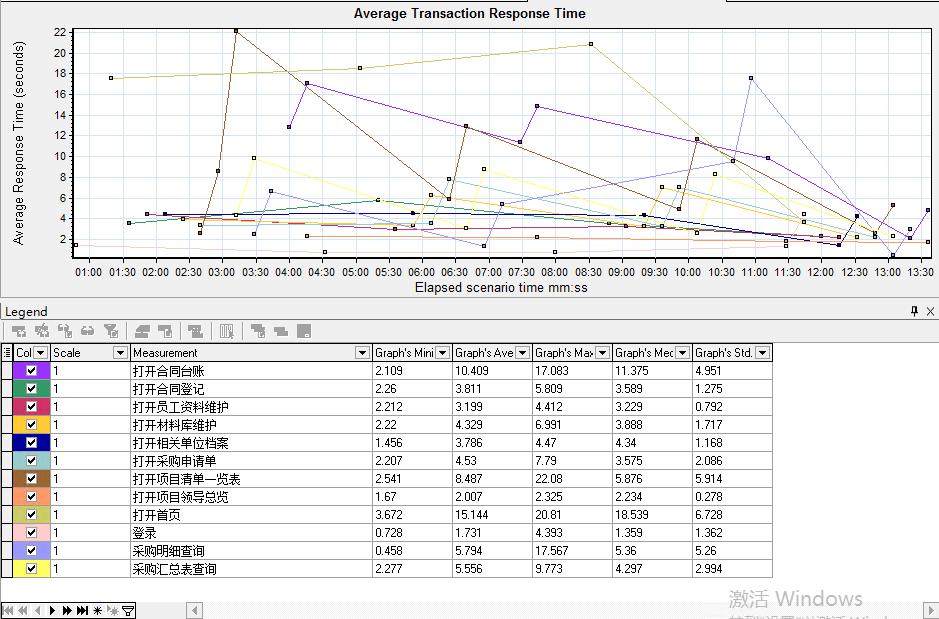
Task: Click the column configuration icon in Legend toolbar
Action: [226, 331]
